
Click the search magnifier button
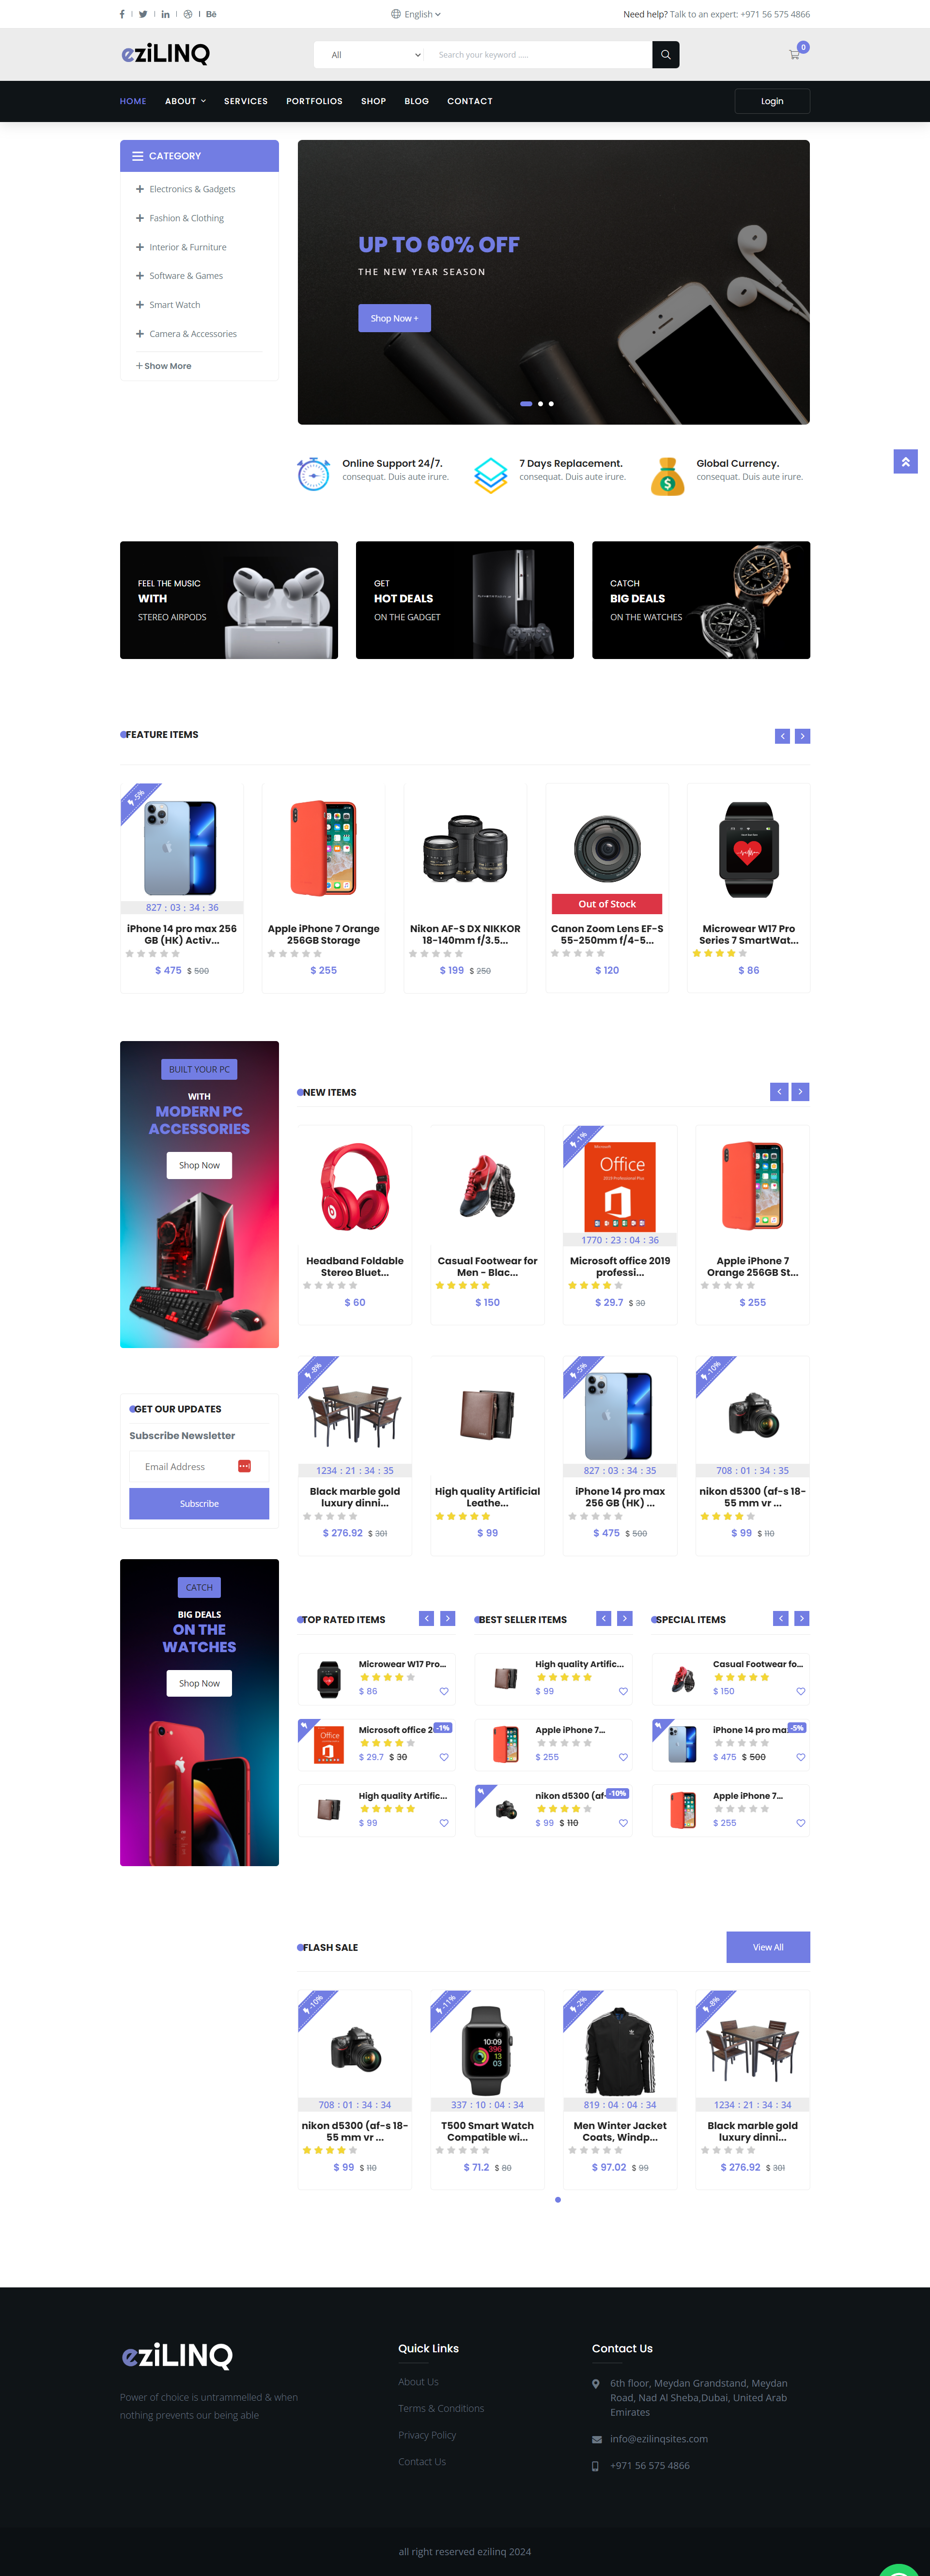[665, 55]
